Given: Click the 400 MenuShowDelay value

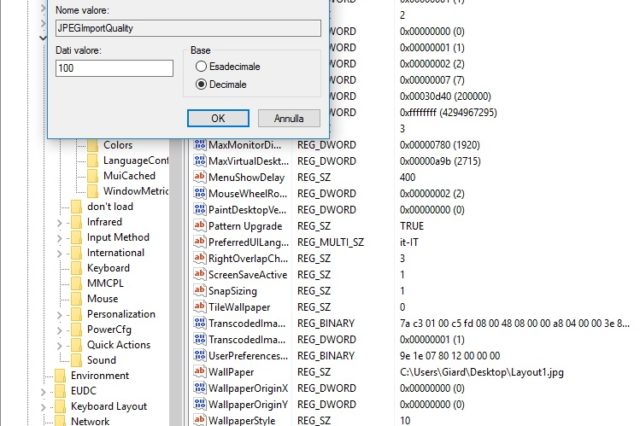Looking at the screenshot, I should click(x=407, y=177).
